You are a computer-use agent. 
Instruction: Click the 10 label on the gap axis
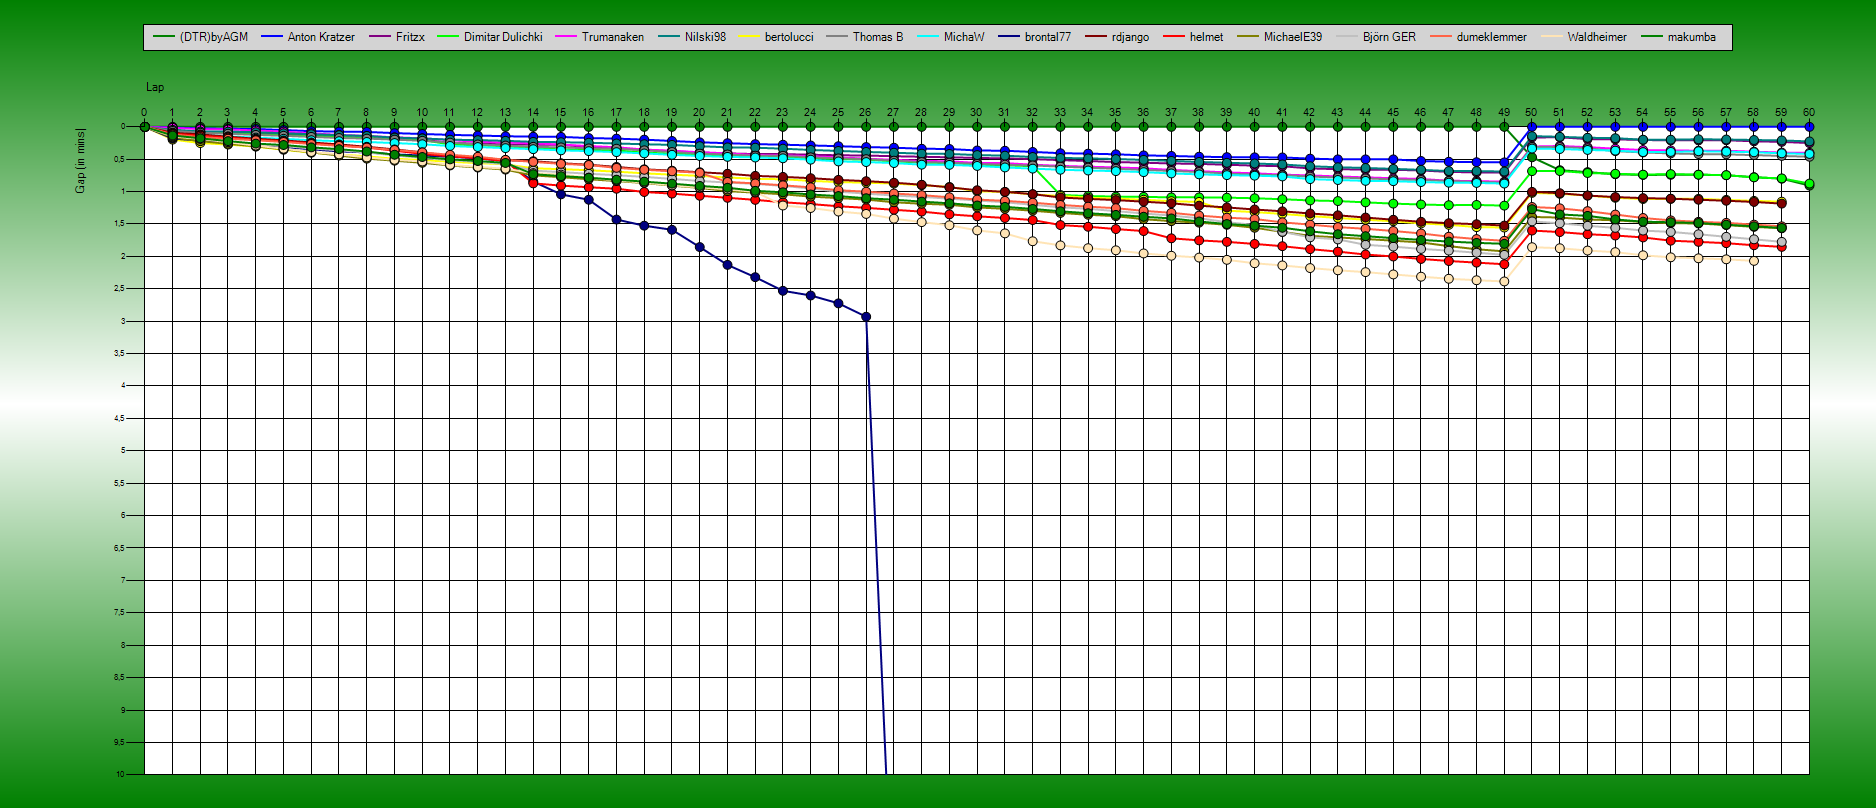click(x=120, y=774)
